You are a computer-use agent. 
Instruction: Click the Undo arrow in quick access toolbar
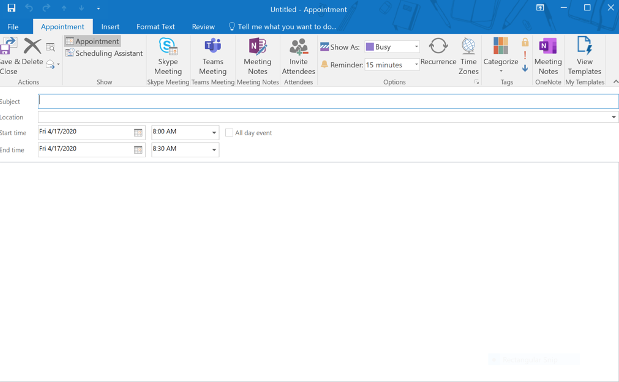(x=29, y=8)
